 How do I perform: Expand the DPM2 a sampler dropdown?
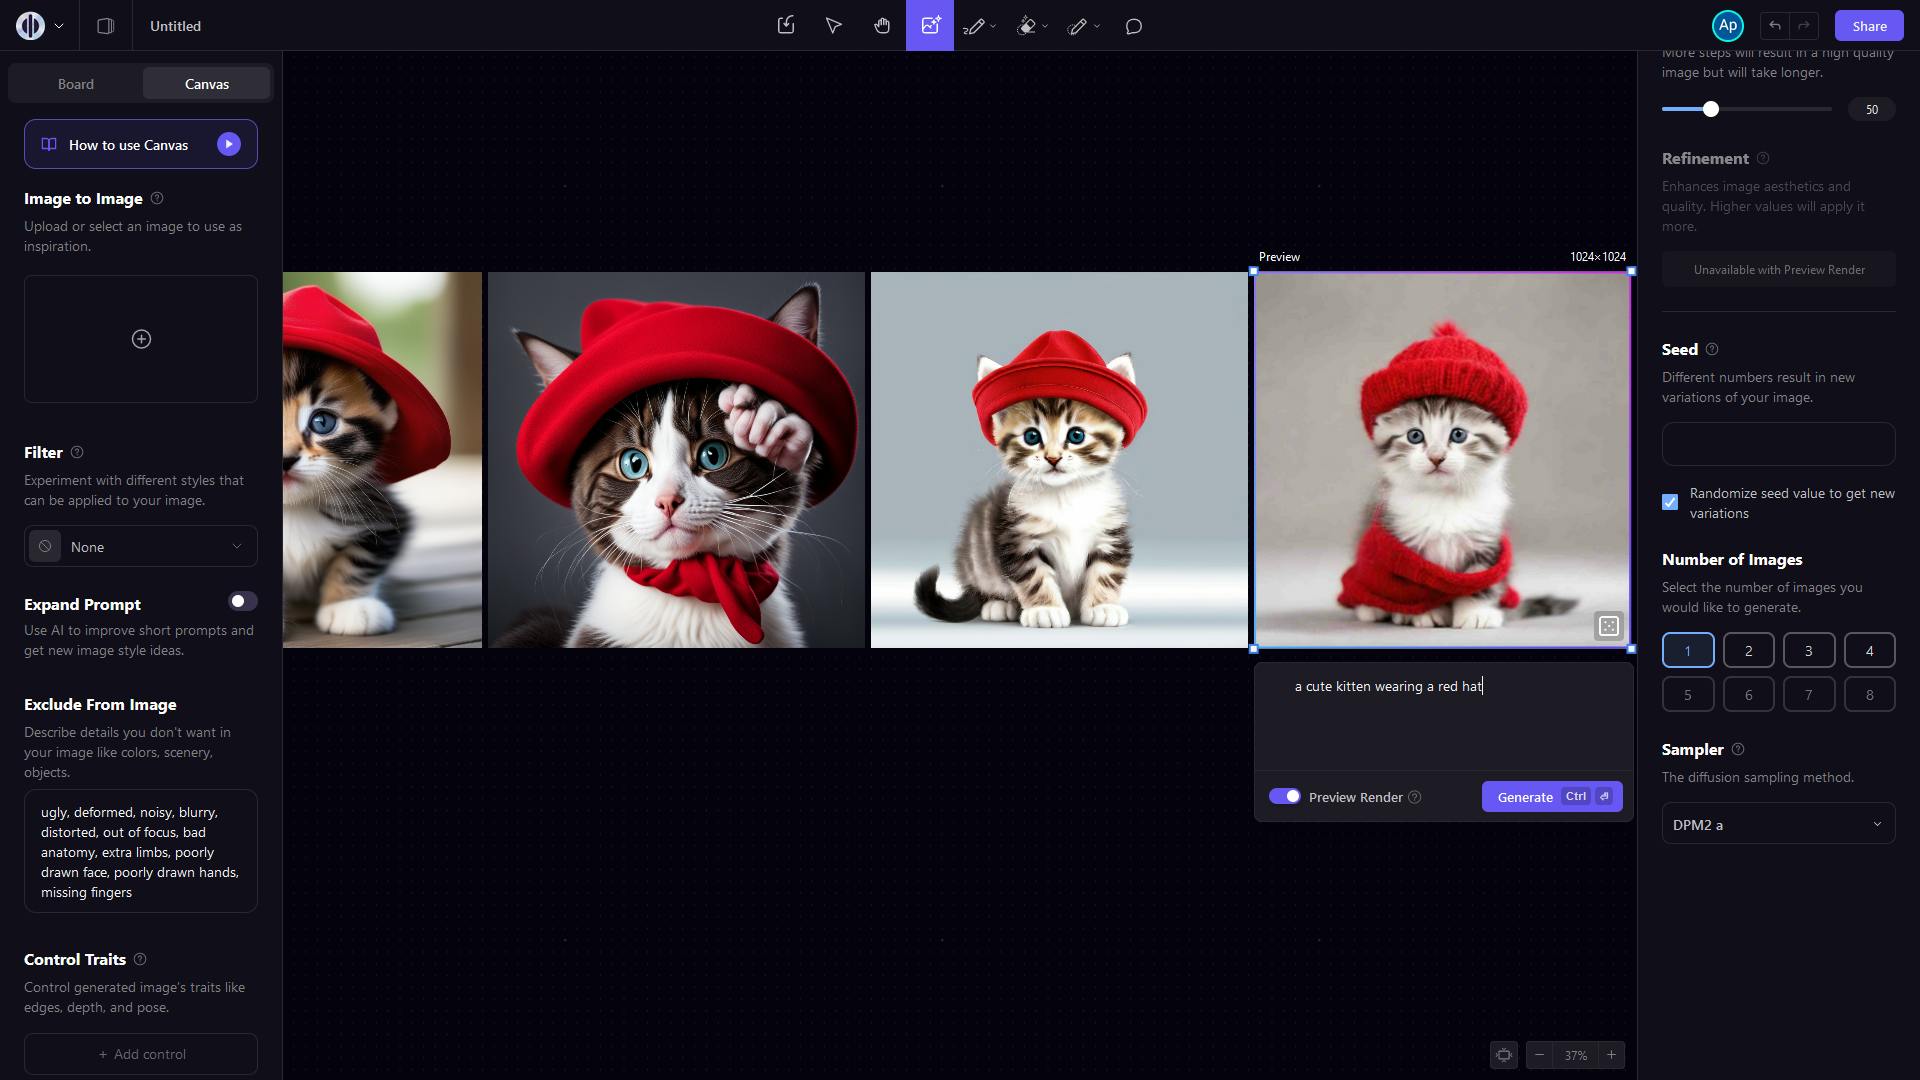(x=1778, y=824)
